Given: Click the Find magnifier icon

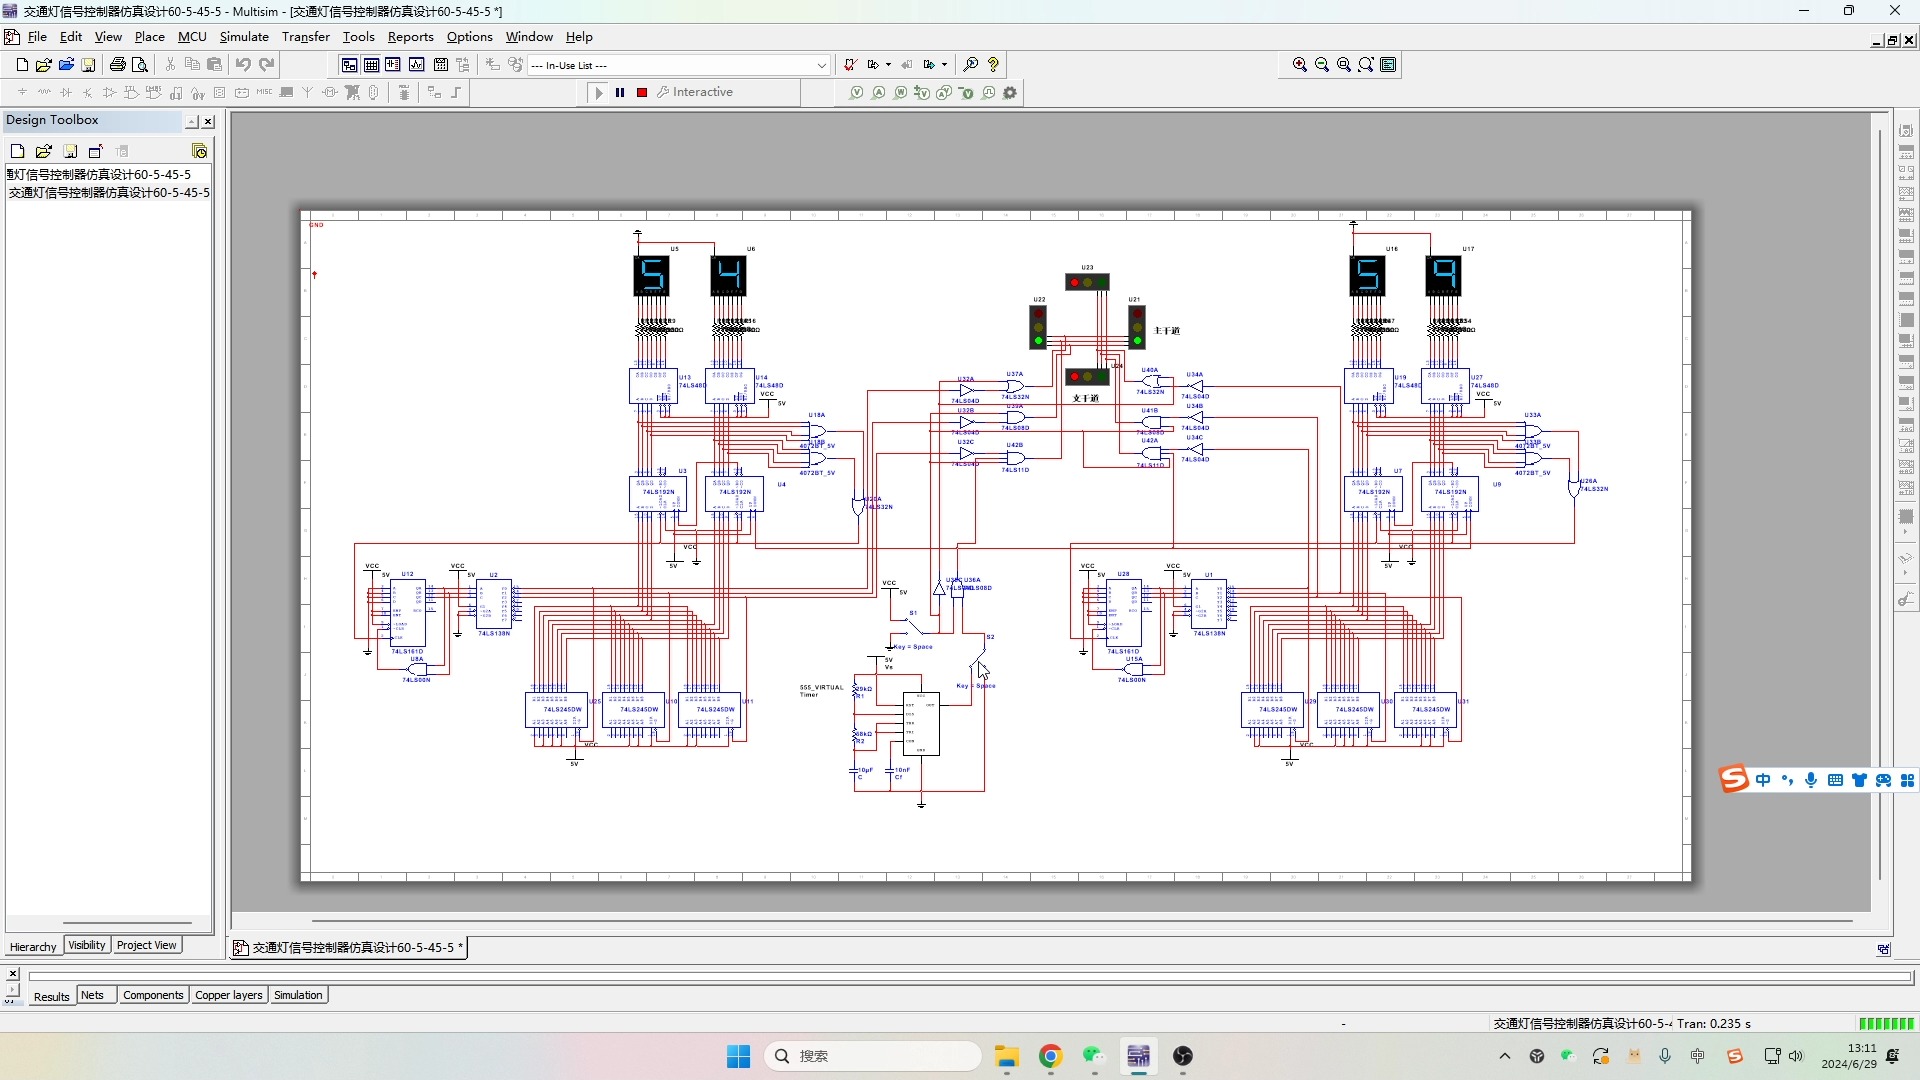Looking at the screenshot, I should click(970, 65).
